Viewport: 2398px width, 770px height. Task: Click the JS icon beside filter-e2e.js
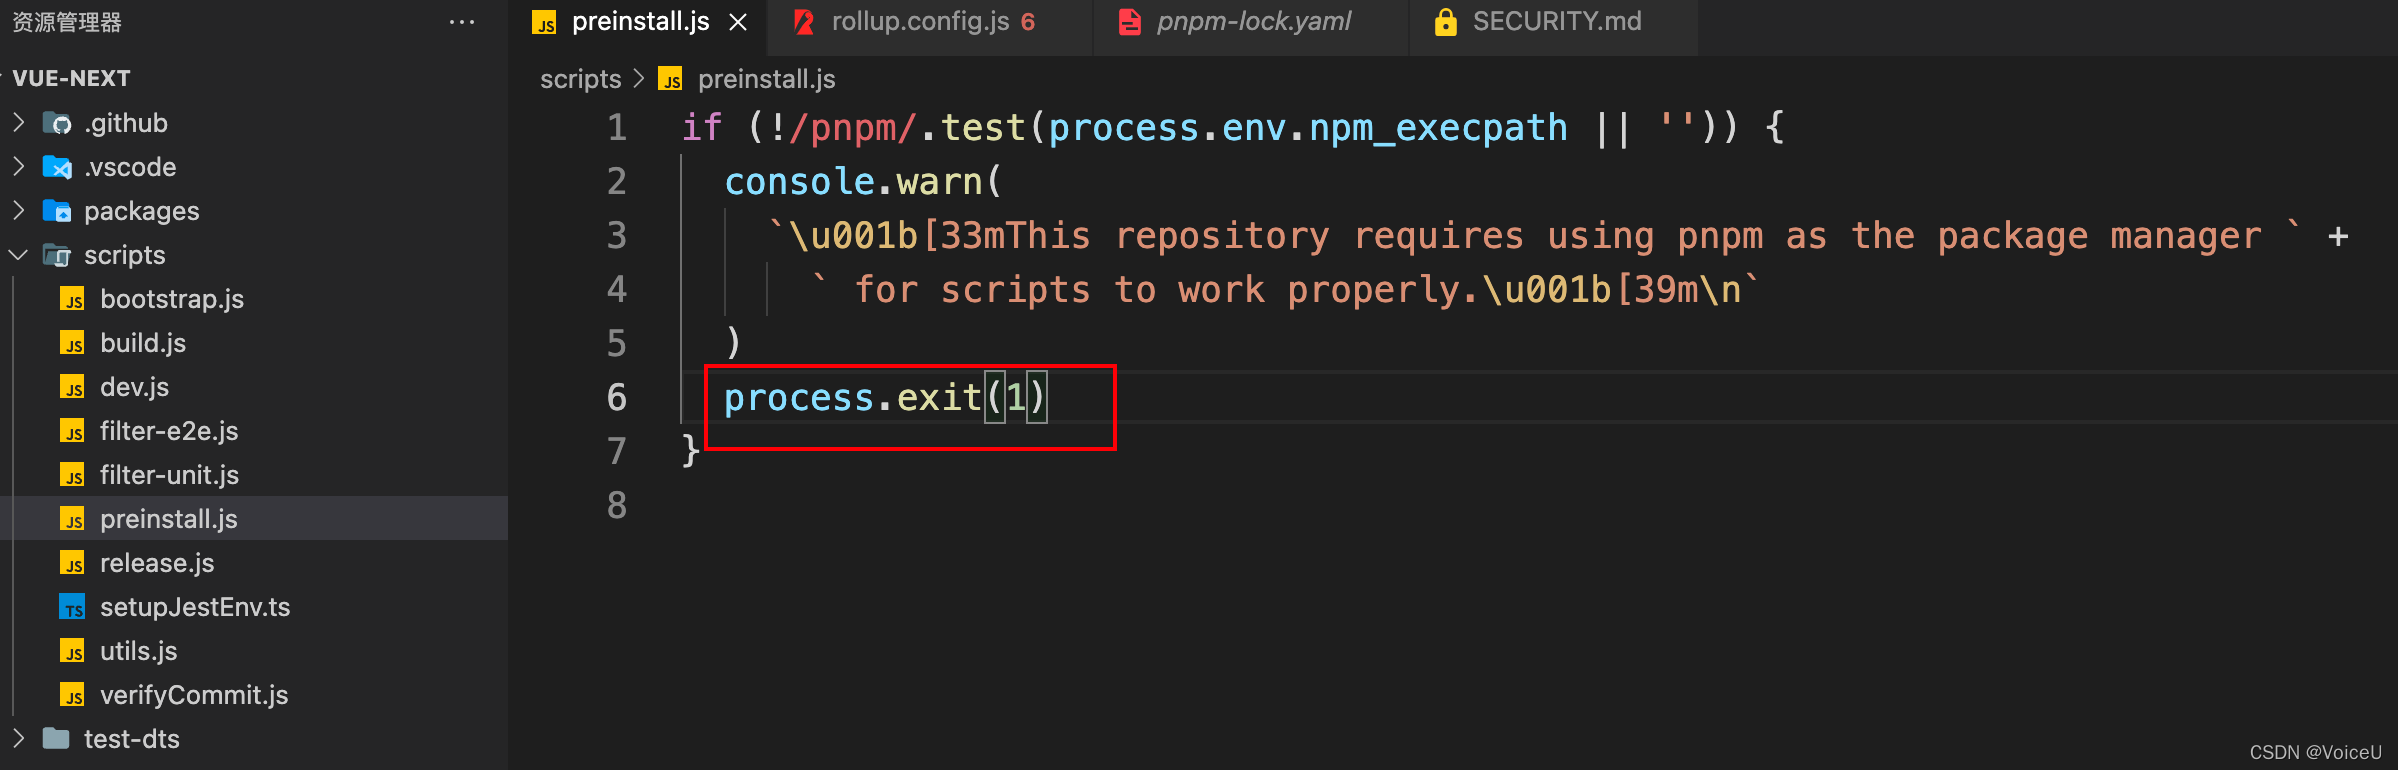point(72,431)
